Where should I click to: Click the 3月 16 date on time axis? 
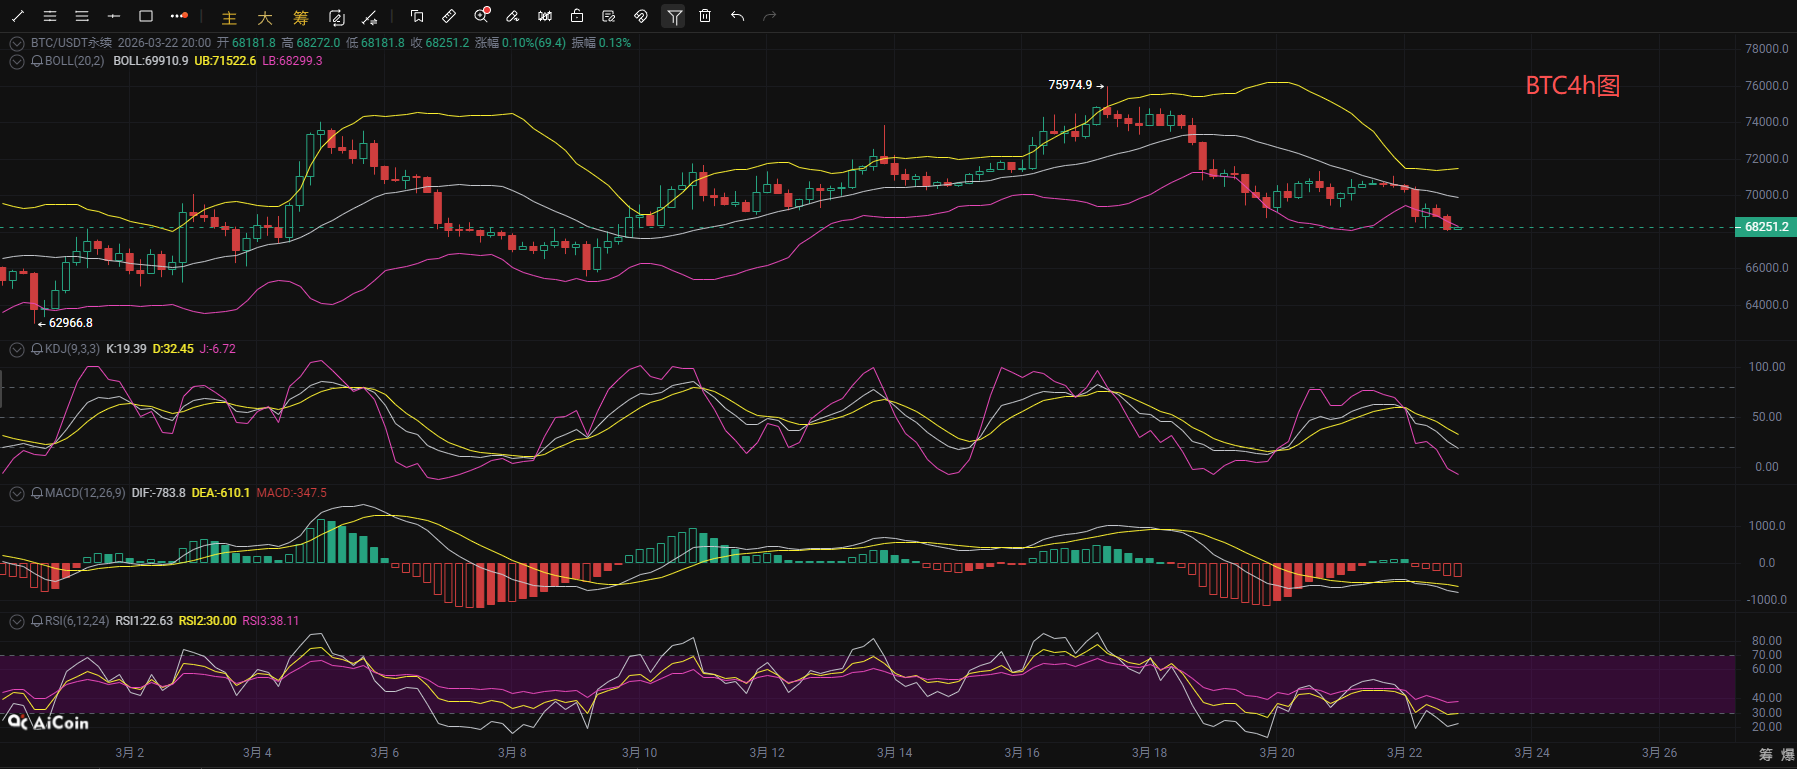point(1022,753)
